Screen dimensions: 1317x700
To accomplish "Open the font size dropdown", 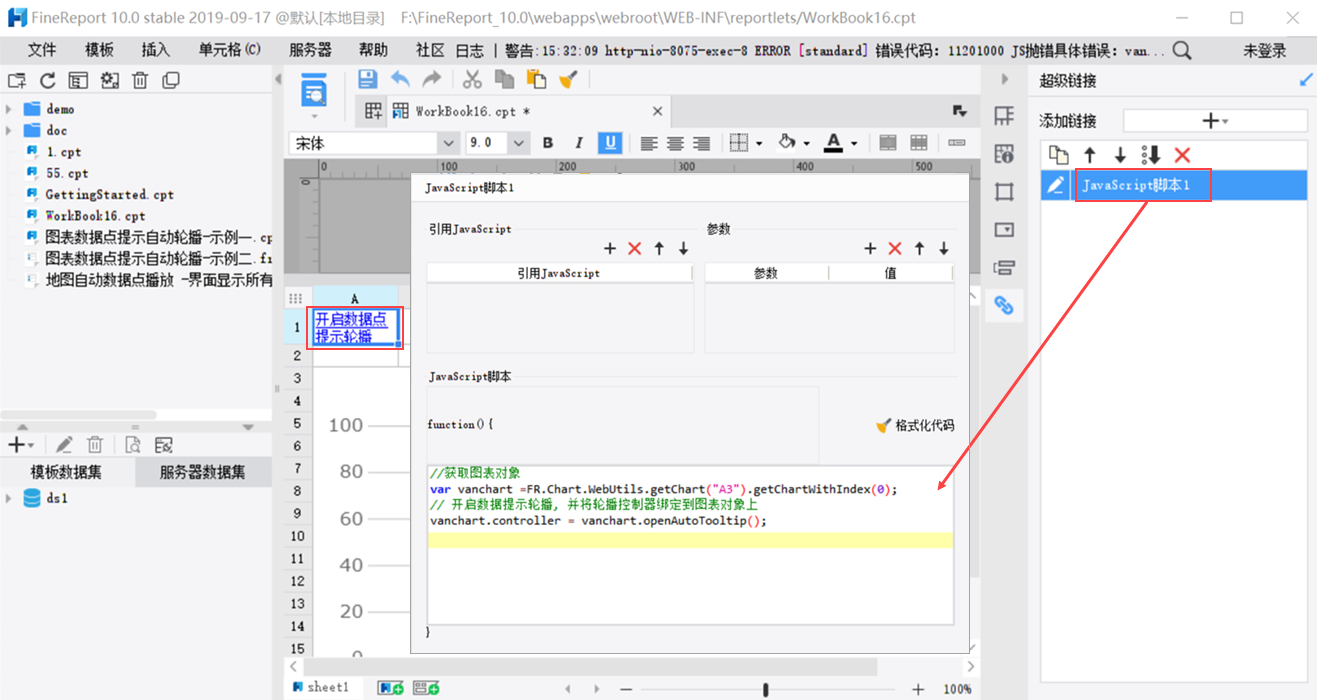I will (519, 144).
